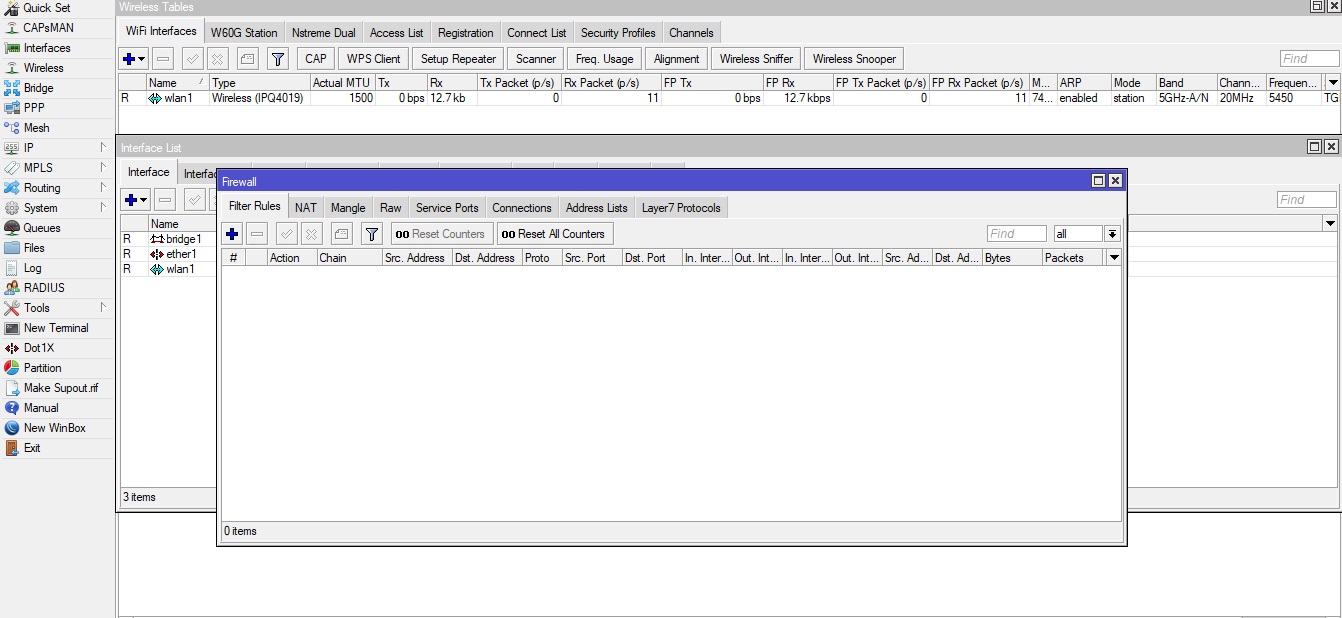
Task: Expand the Routing submenu
Action: pos(56,188)
